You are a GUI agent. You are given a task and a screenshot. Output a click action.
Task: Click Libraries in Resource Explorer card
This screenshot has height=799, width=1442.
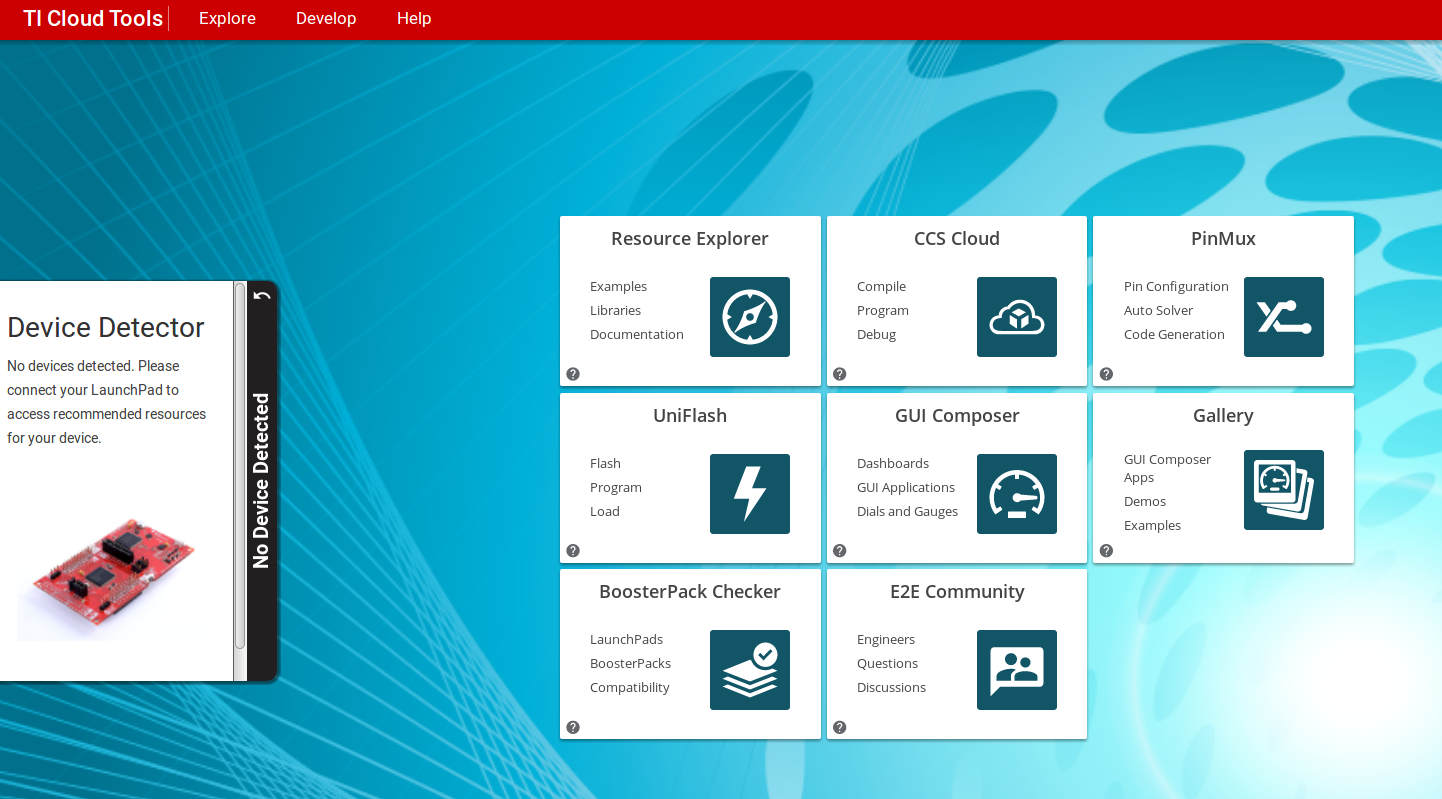tap(616, 311)
